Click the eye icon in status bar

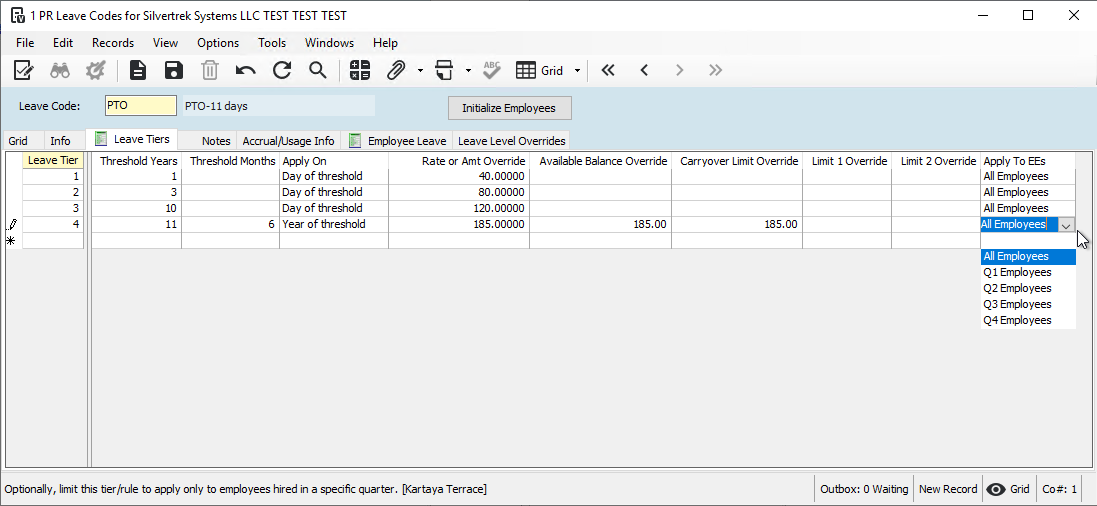[995, 489]
